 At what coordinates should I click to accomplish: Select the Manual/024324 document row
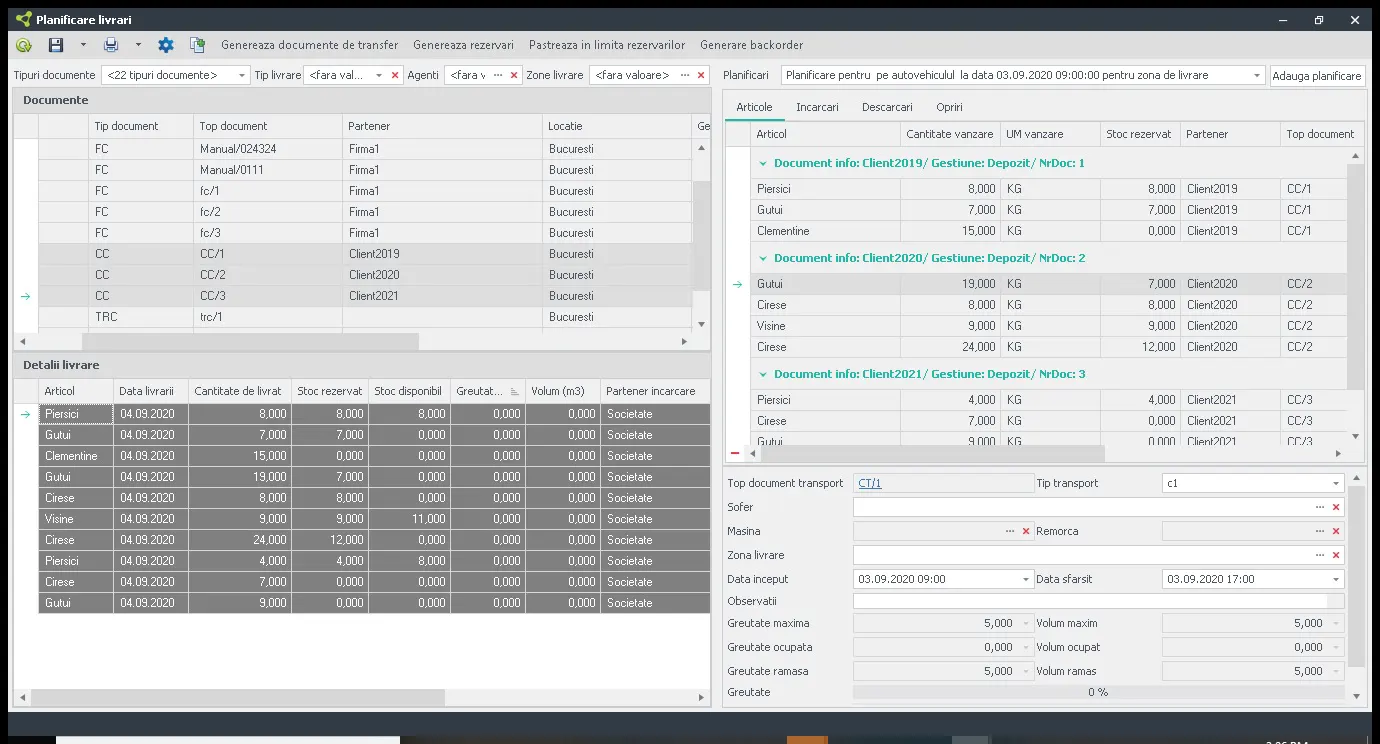click(x=365, y=149)
